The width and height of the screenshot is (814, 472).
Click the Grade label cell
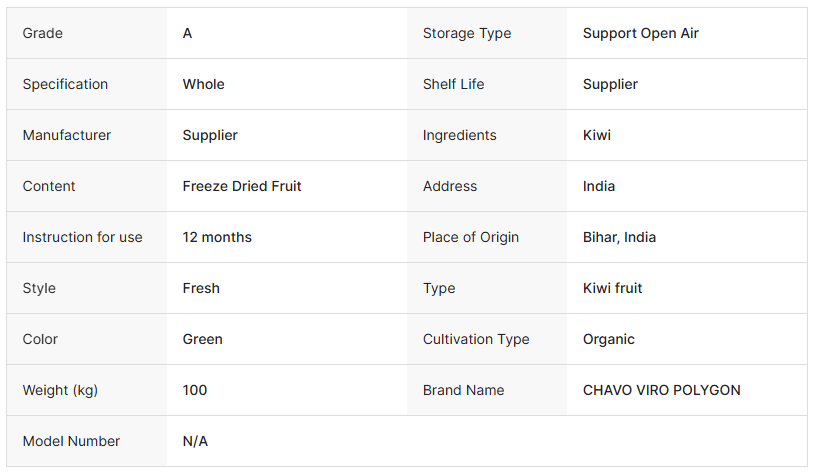pos(43,33)
